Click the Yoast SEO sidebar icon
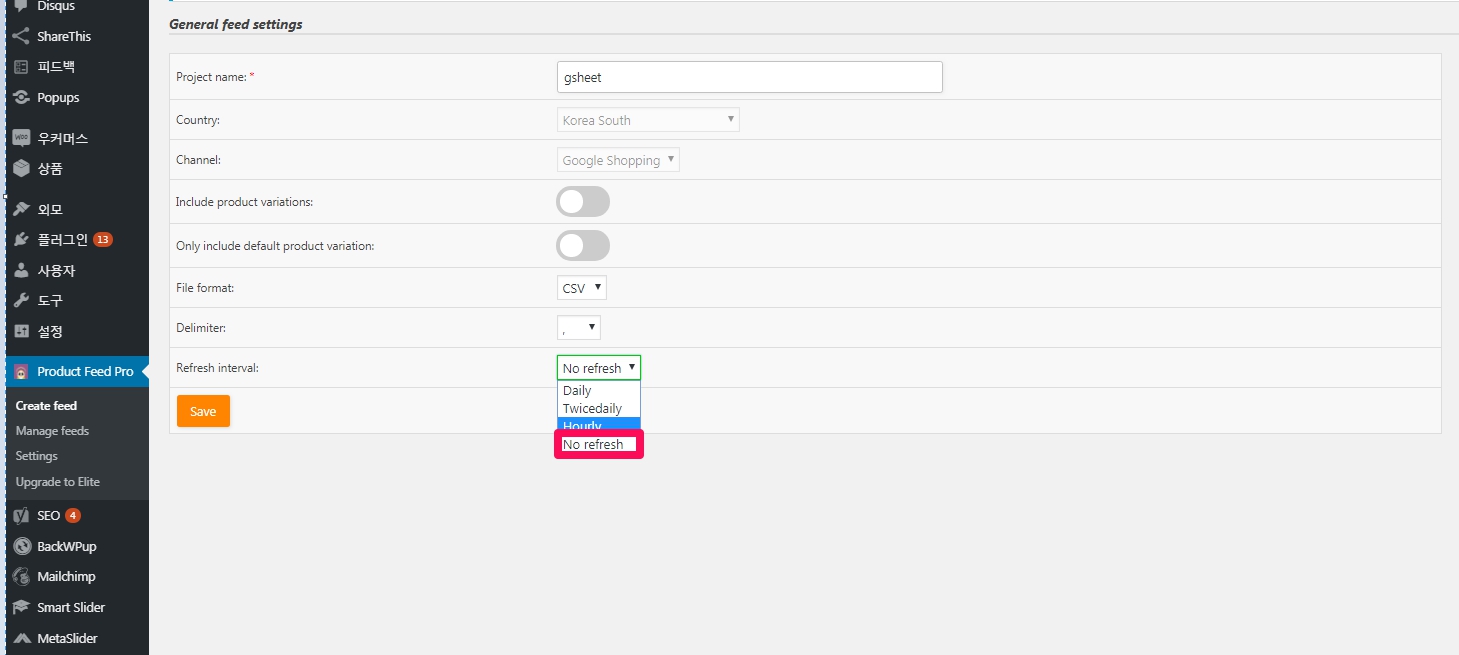 [x=21, y=516]
